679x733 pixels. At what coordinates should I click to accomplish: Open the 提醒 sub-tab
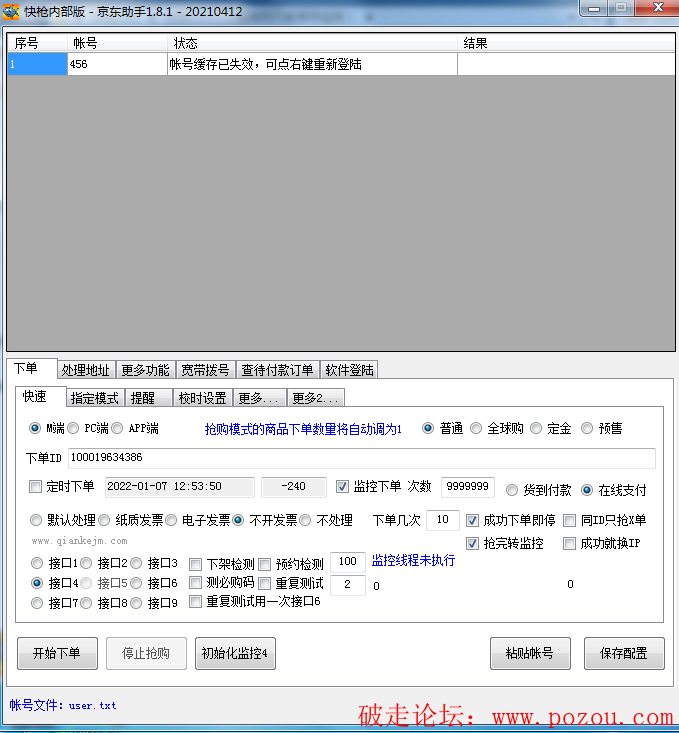(x=149, y=398)
